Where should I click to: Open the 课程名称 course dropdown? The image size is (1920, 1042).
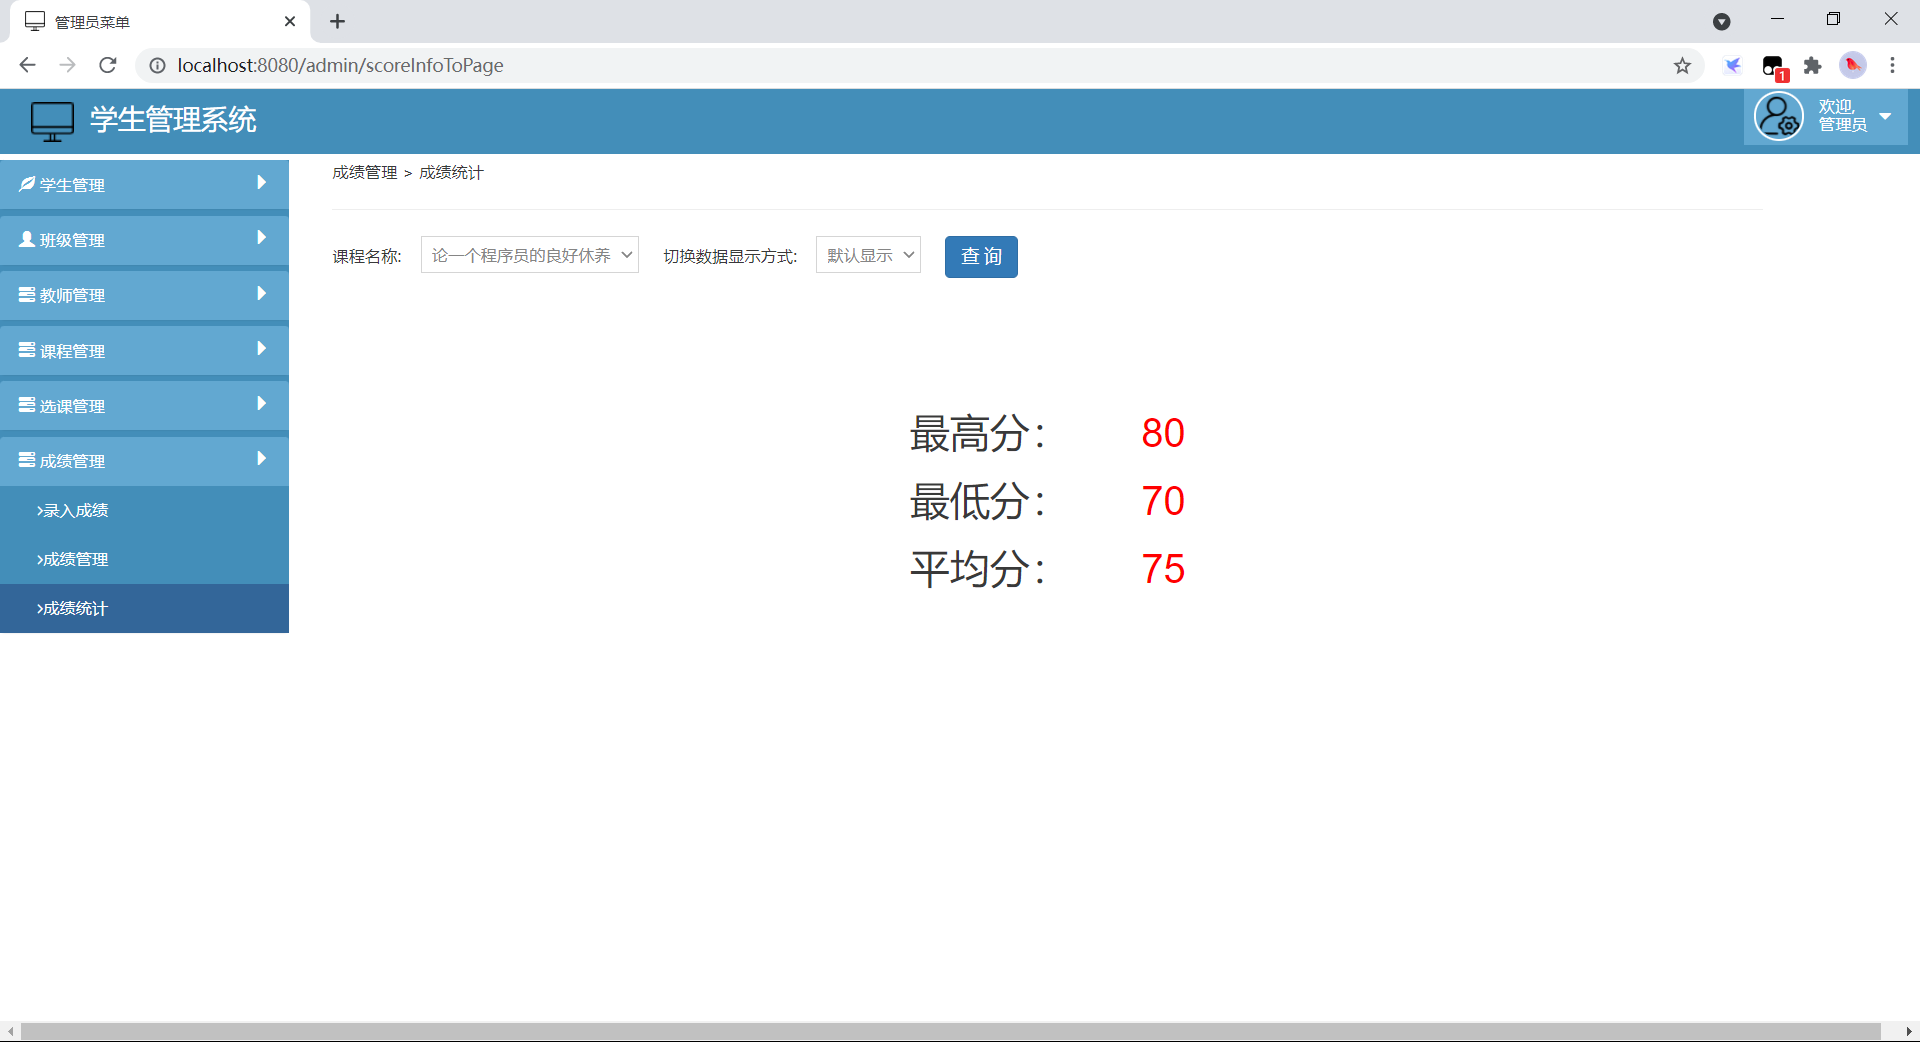(529, 255)
